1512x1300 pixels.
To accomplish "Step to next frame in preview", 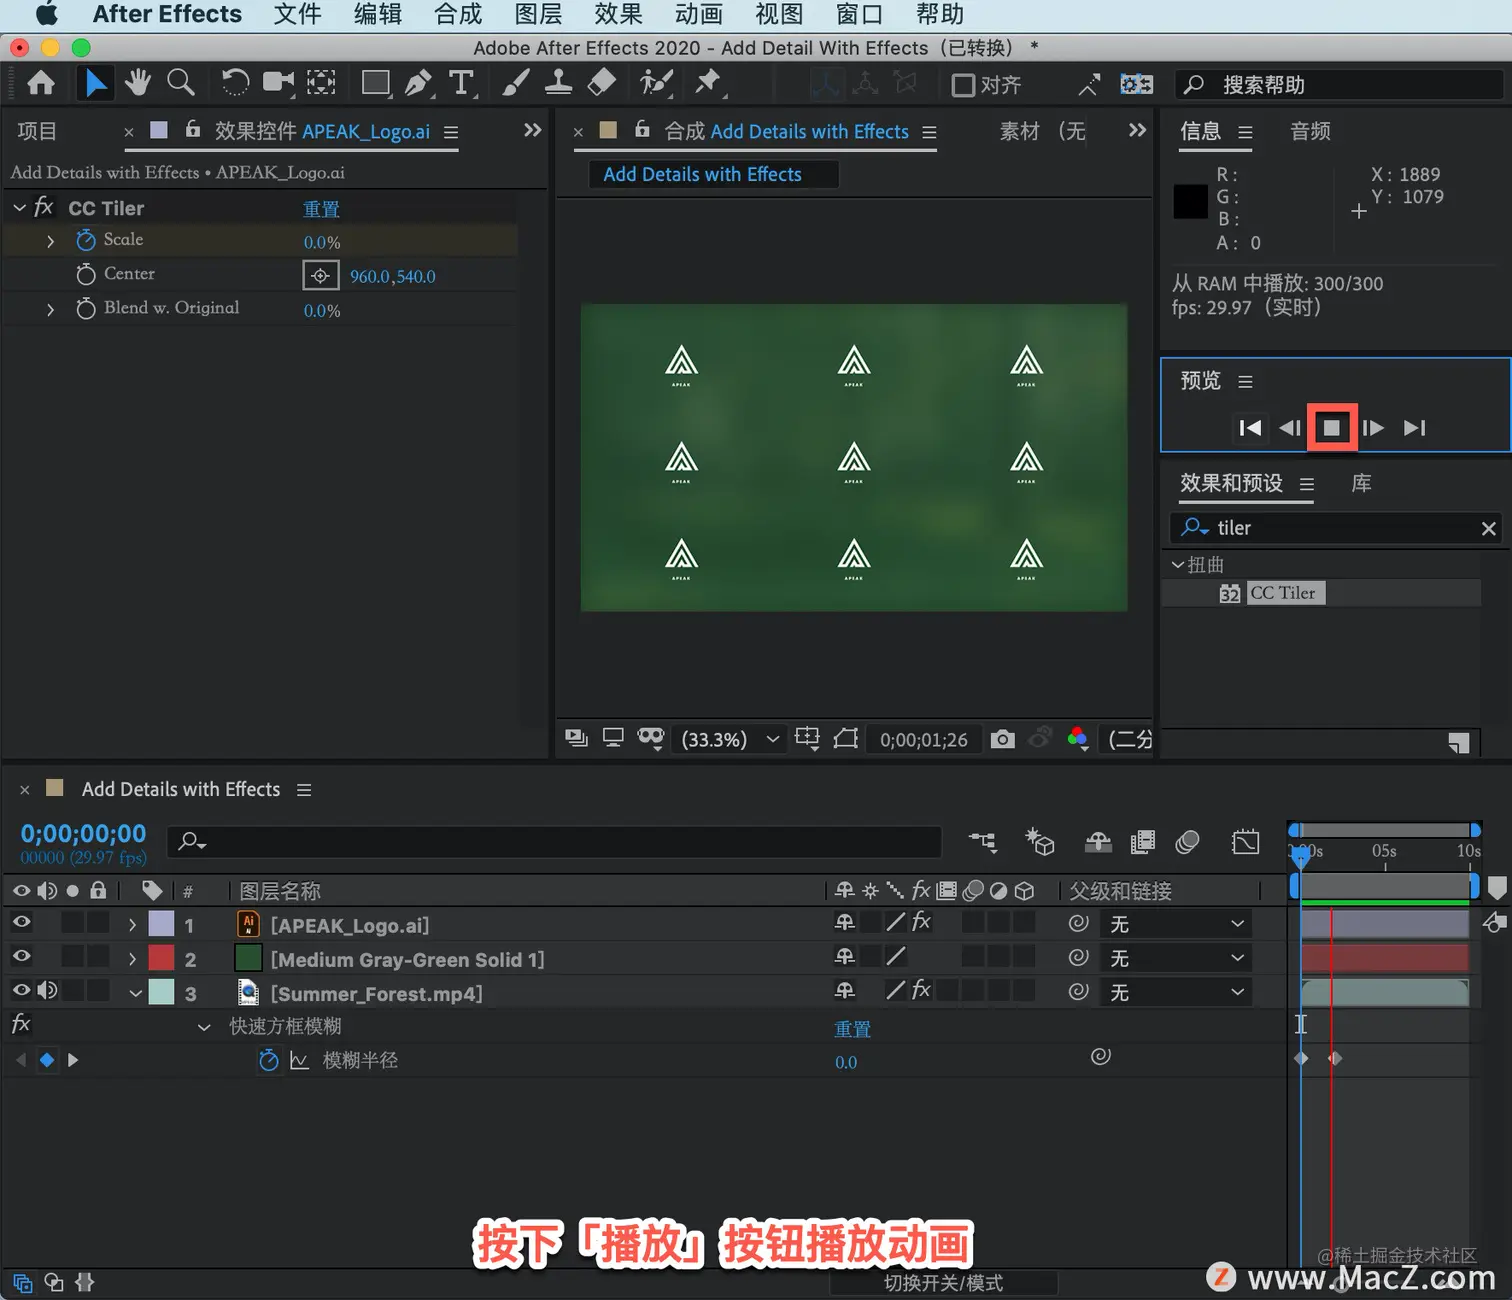I will click(x=1373, y=428).
